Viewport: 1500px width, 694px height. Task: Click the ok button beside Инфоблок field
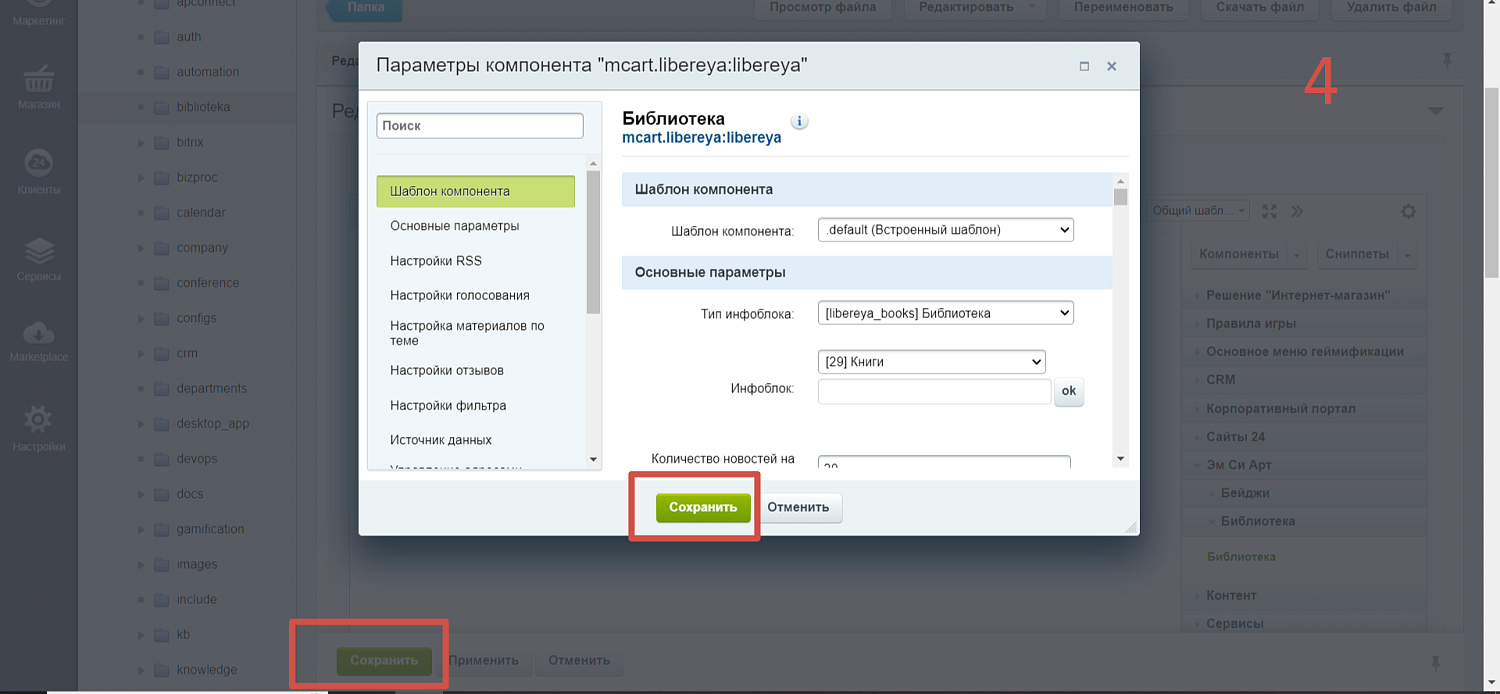pyautogui.click(x=1068, y=391)
